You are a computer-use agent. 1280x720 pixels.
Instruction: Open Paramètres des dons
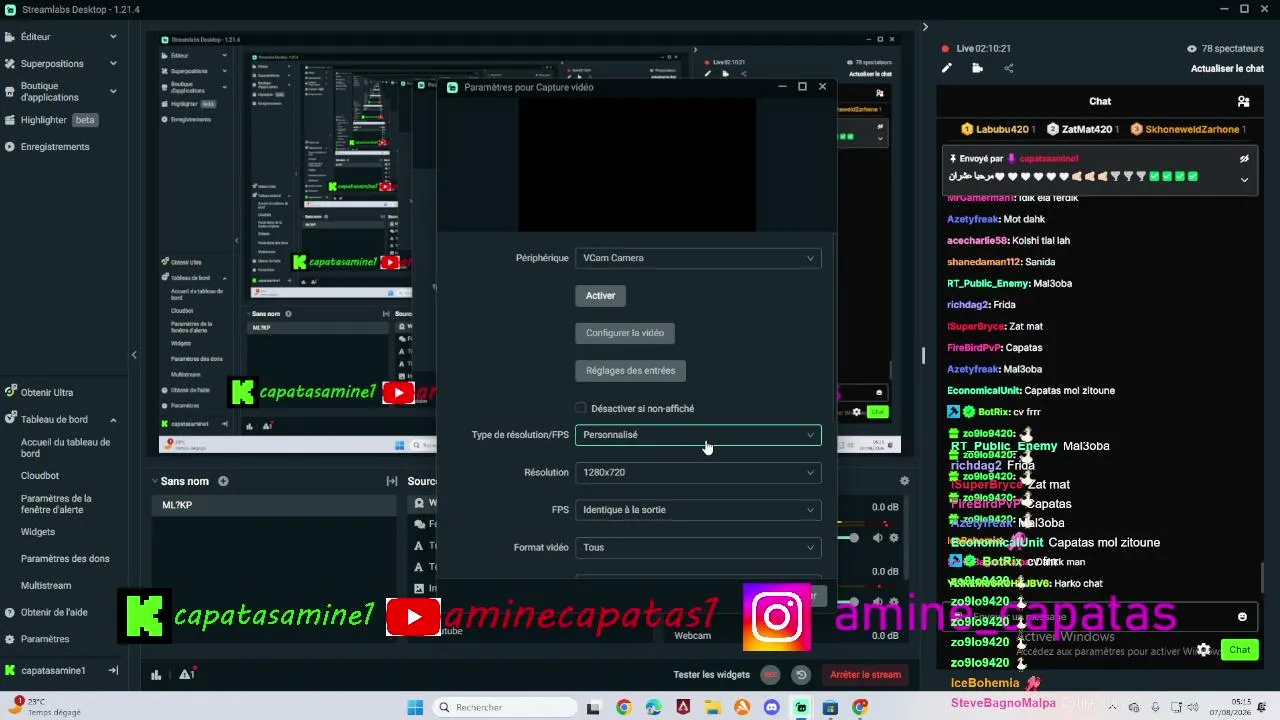[x=65, y=559]
